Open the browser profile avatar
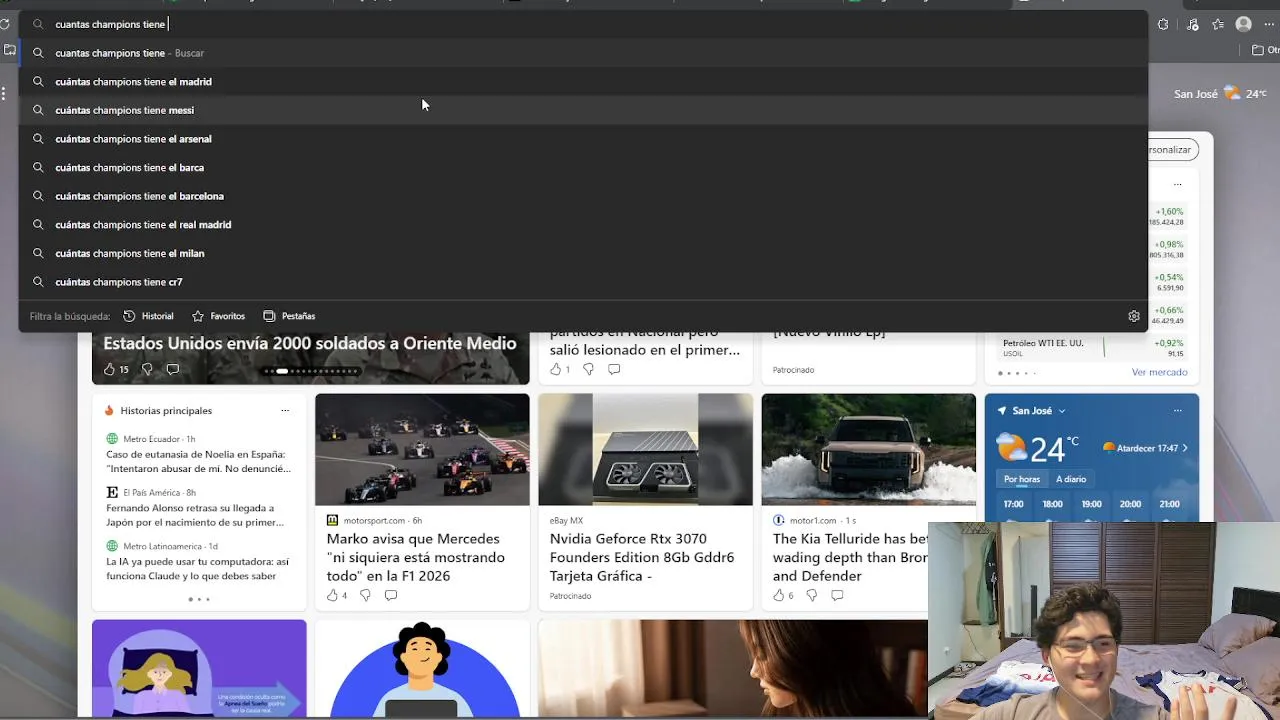Screen dimensions: 1280x720 pyautogui.click(x=1244, y=25)
